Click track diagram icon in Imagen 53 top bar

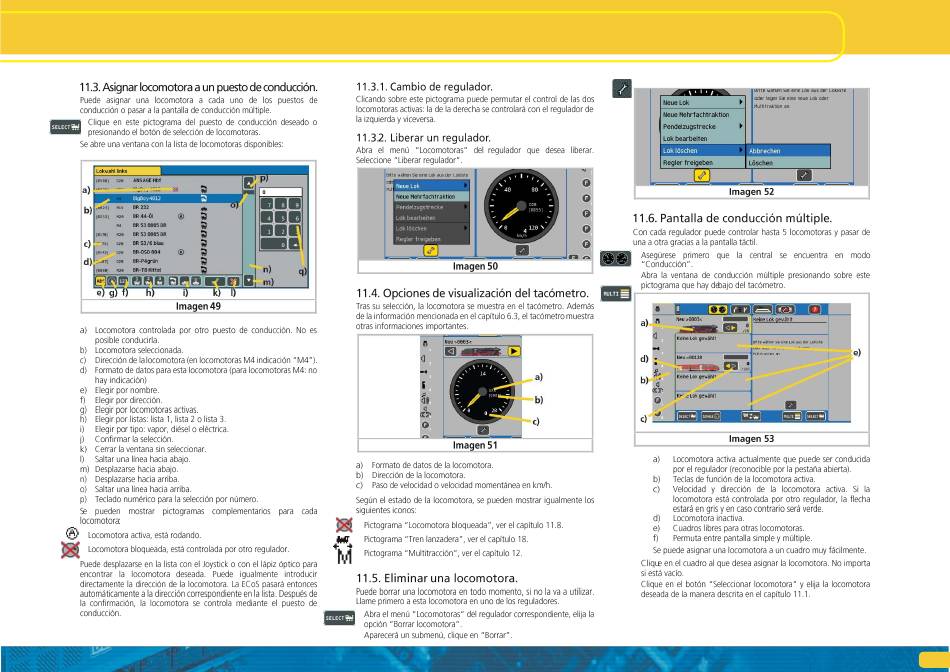click(x=763, y=310)
